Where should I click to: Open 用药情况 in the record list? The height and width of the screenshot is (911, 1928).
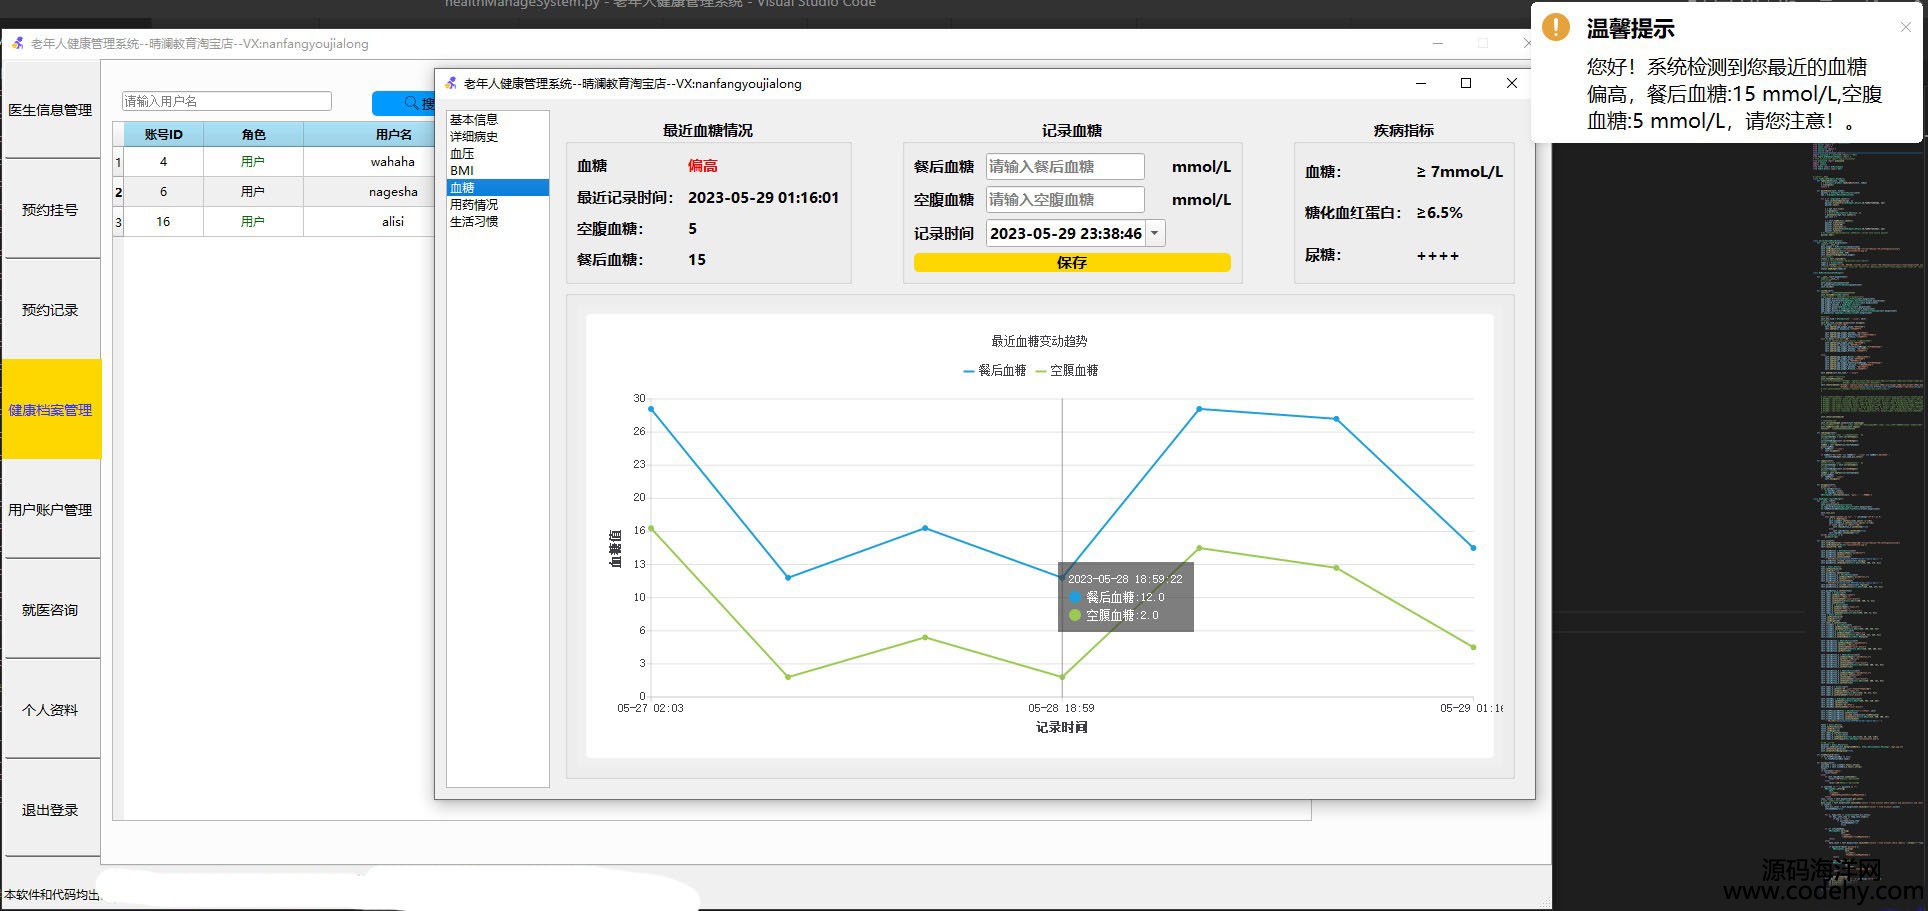point(474,205)
